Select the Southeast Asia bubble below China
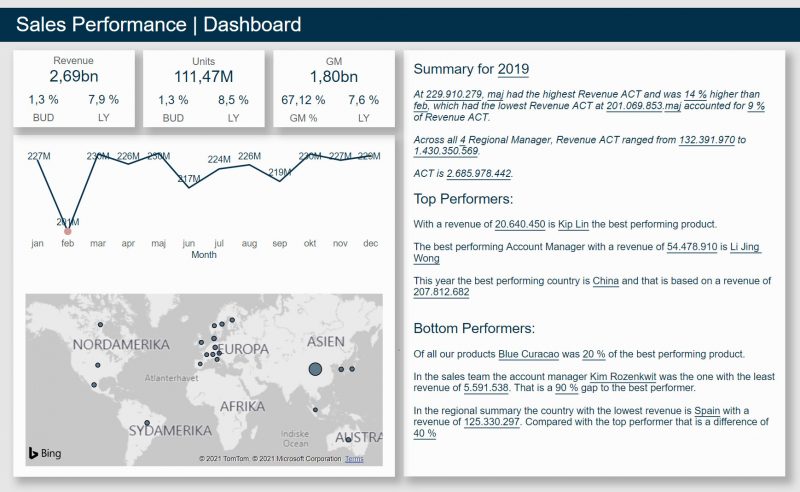 pyautogui.click(x=315, y=410)
